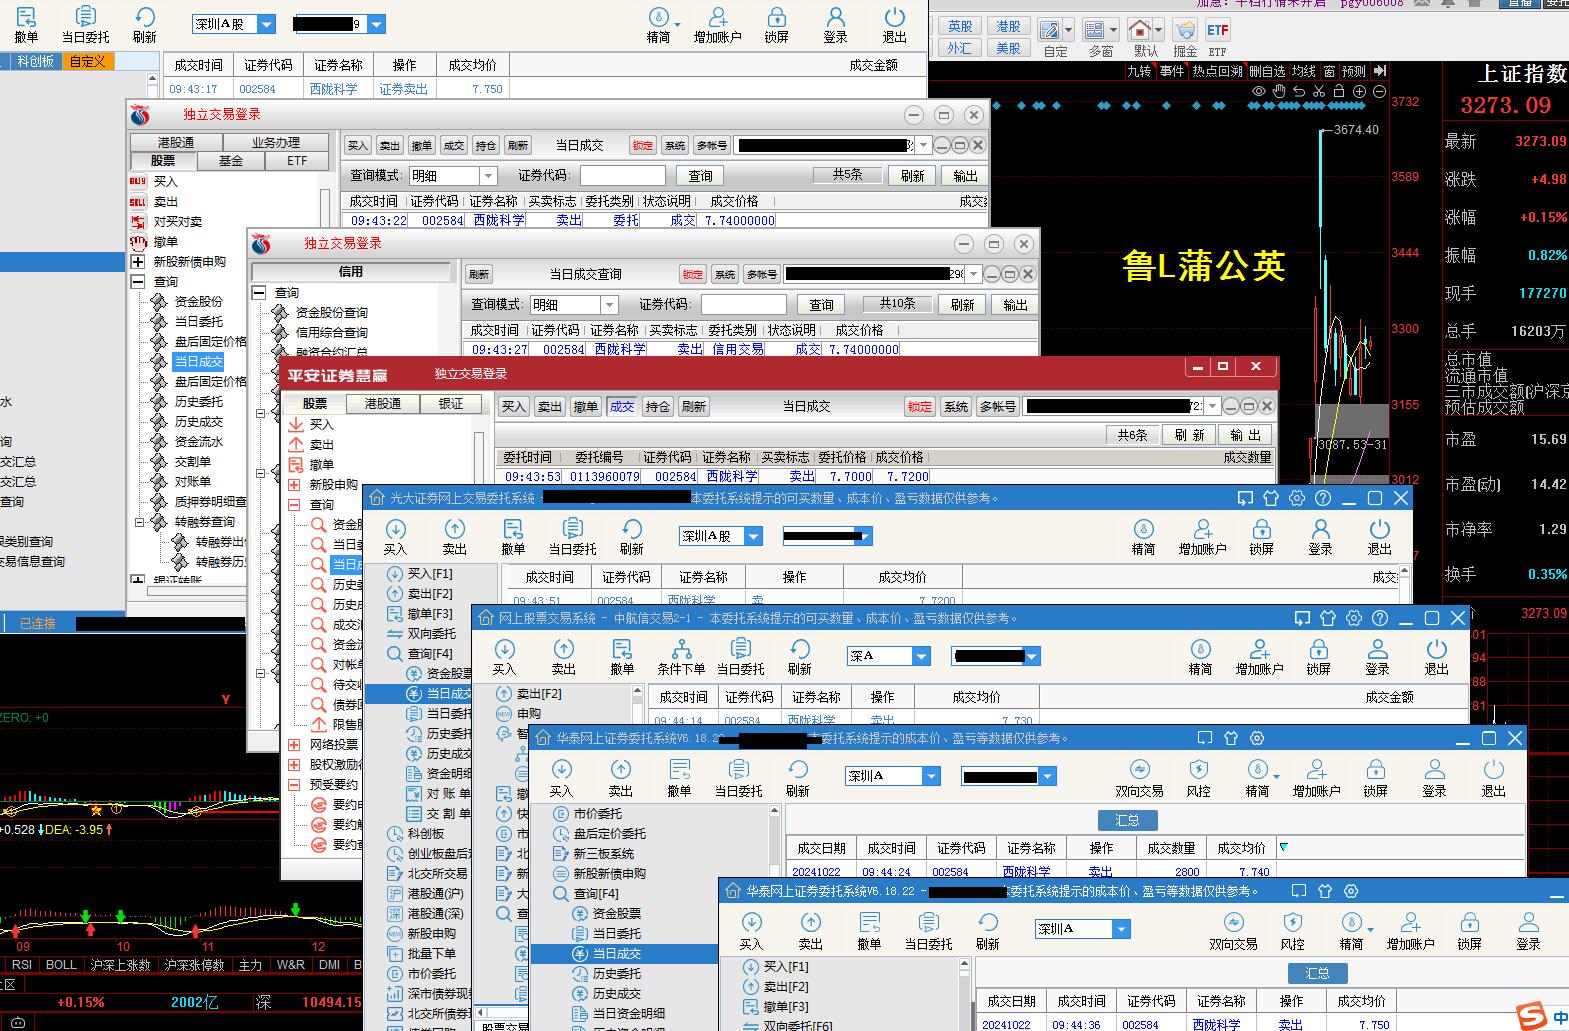Click the undo arrow icon above the chart

point(1298,91)
